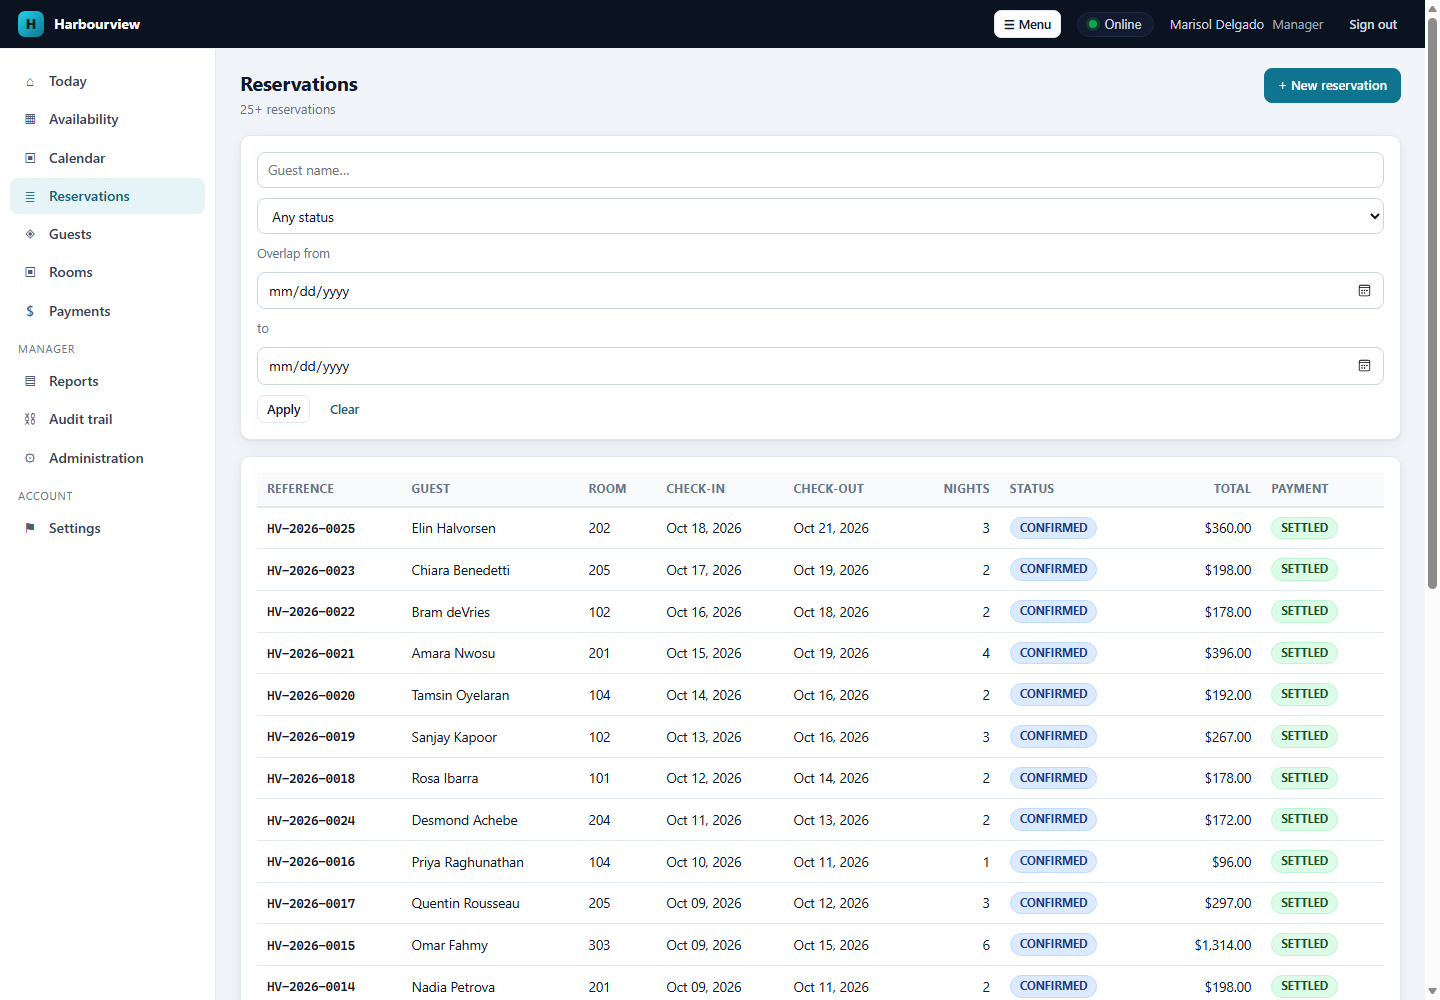Click guest Quentin Rousseau
Screen dimensions: 1440x1000
(466, 903)
